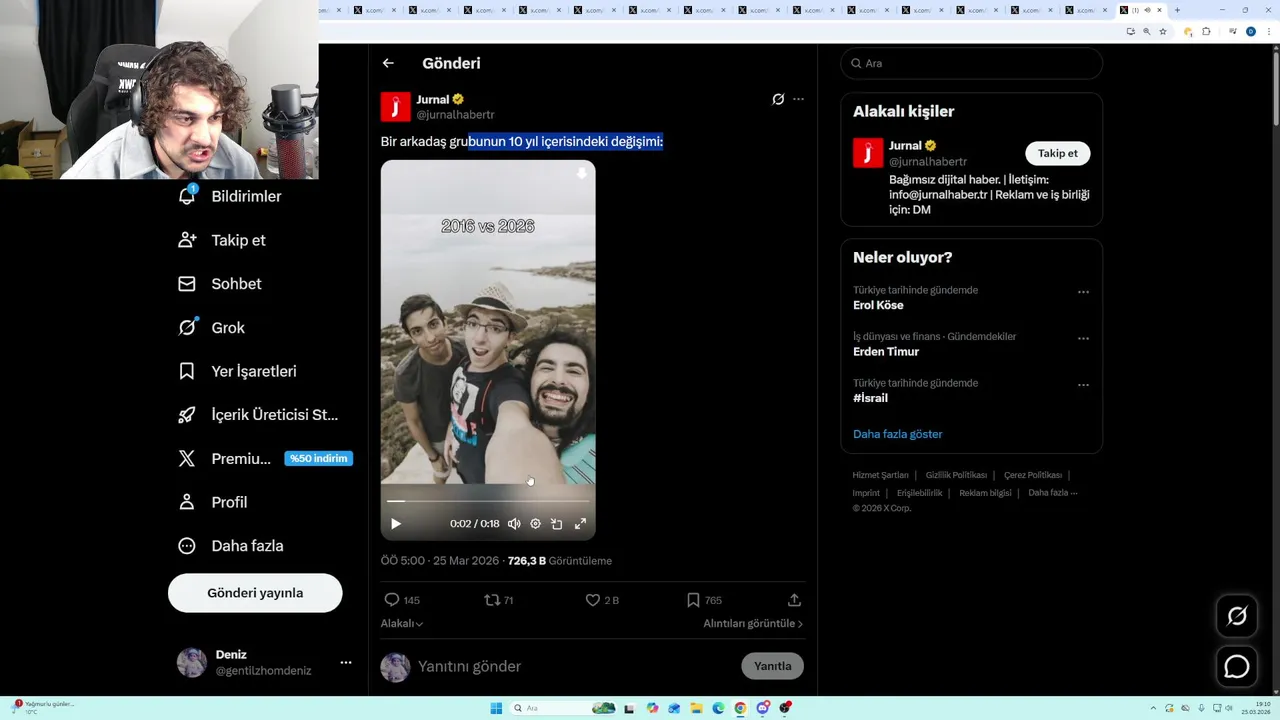Click the Jurnal avatar on the post

pyautogui.click(x=395, y=106)
